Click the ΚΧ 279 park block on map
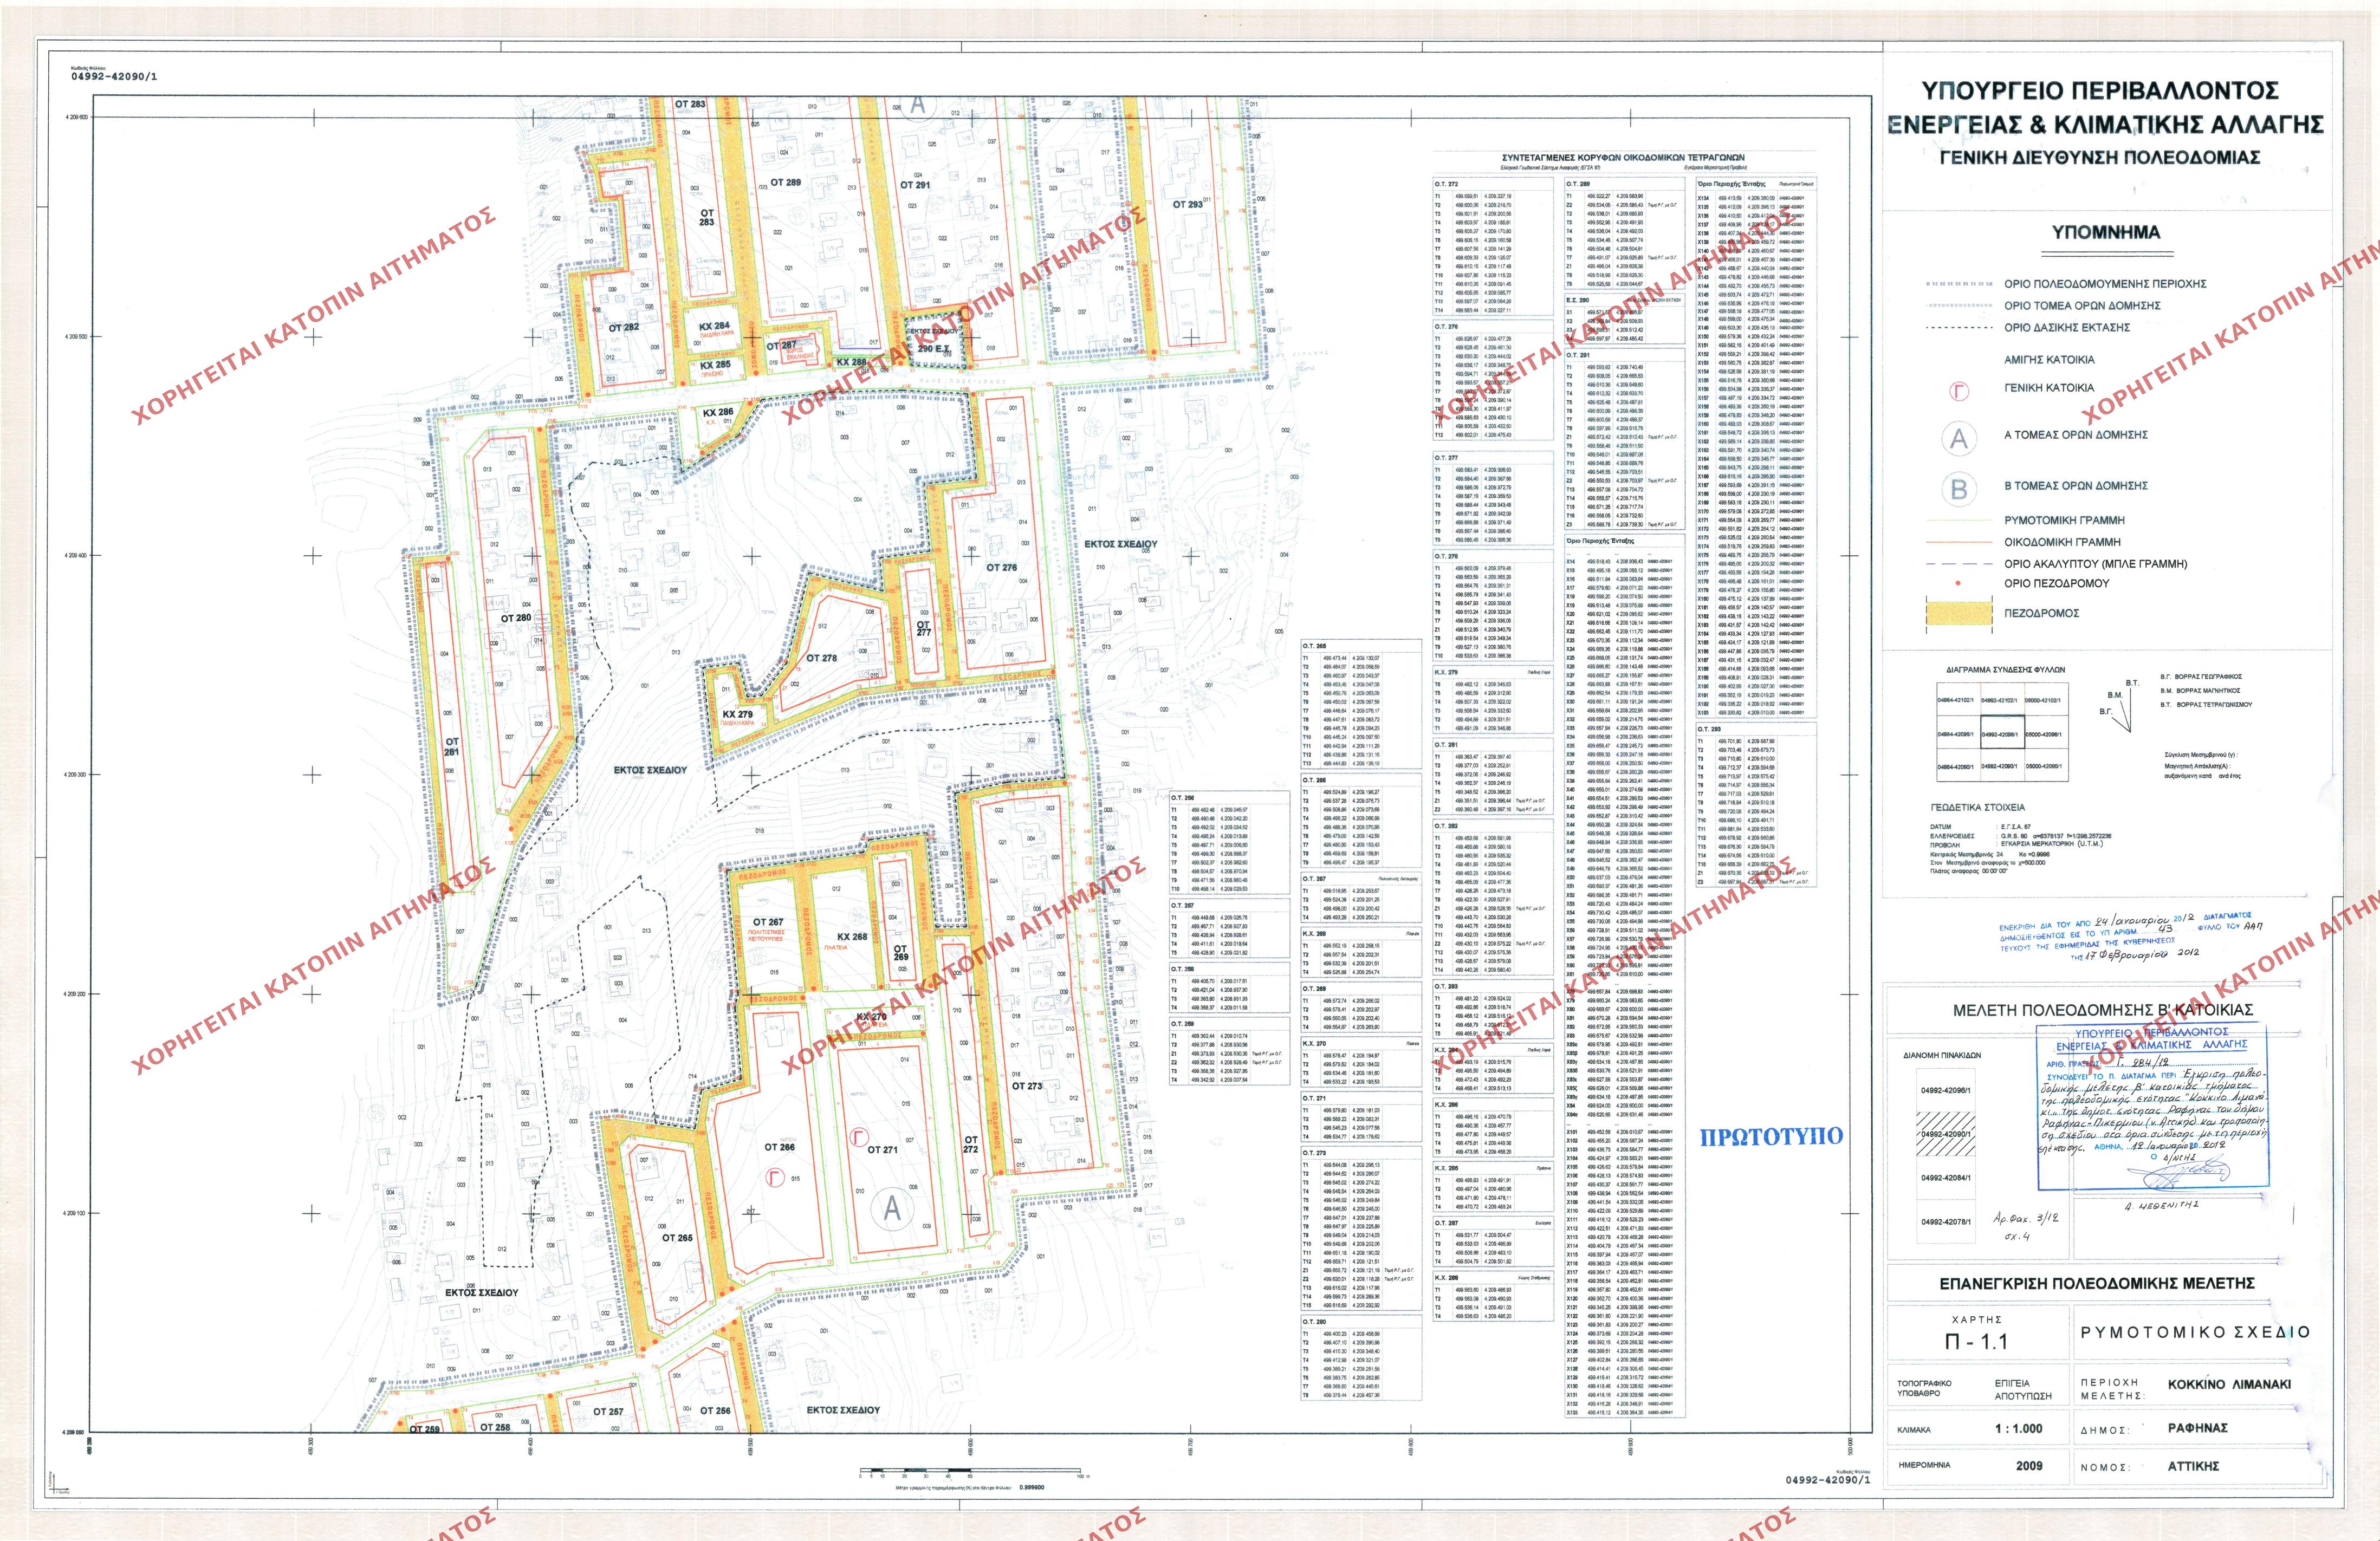The height and width of the screenshot is (1541, 2380). (737, 715)
